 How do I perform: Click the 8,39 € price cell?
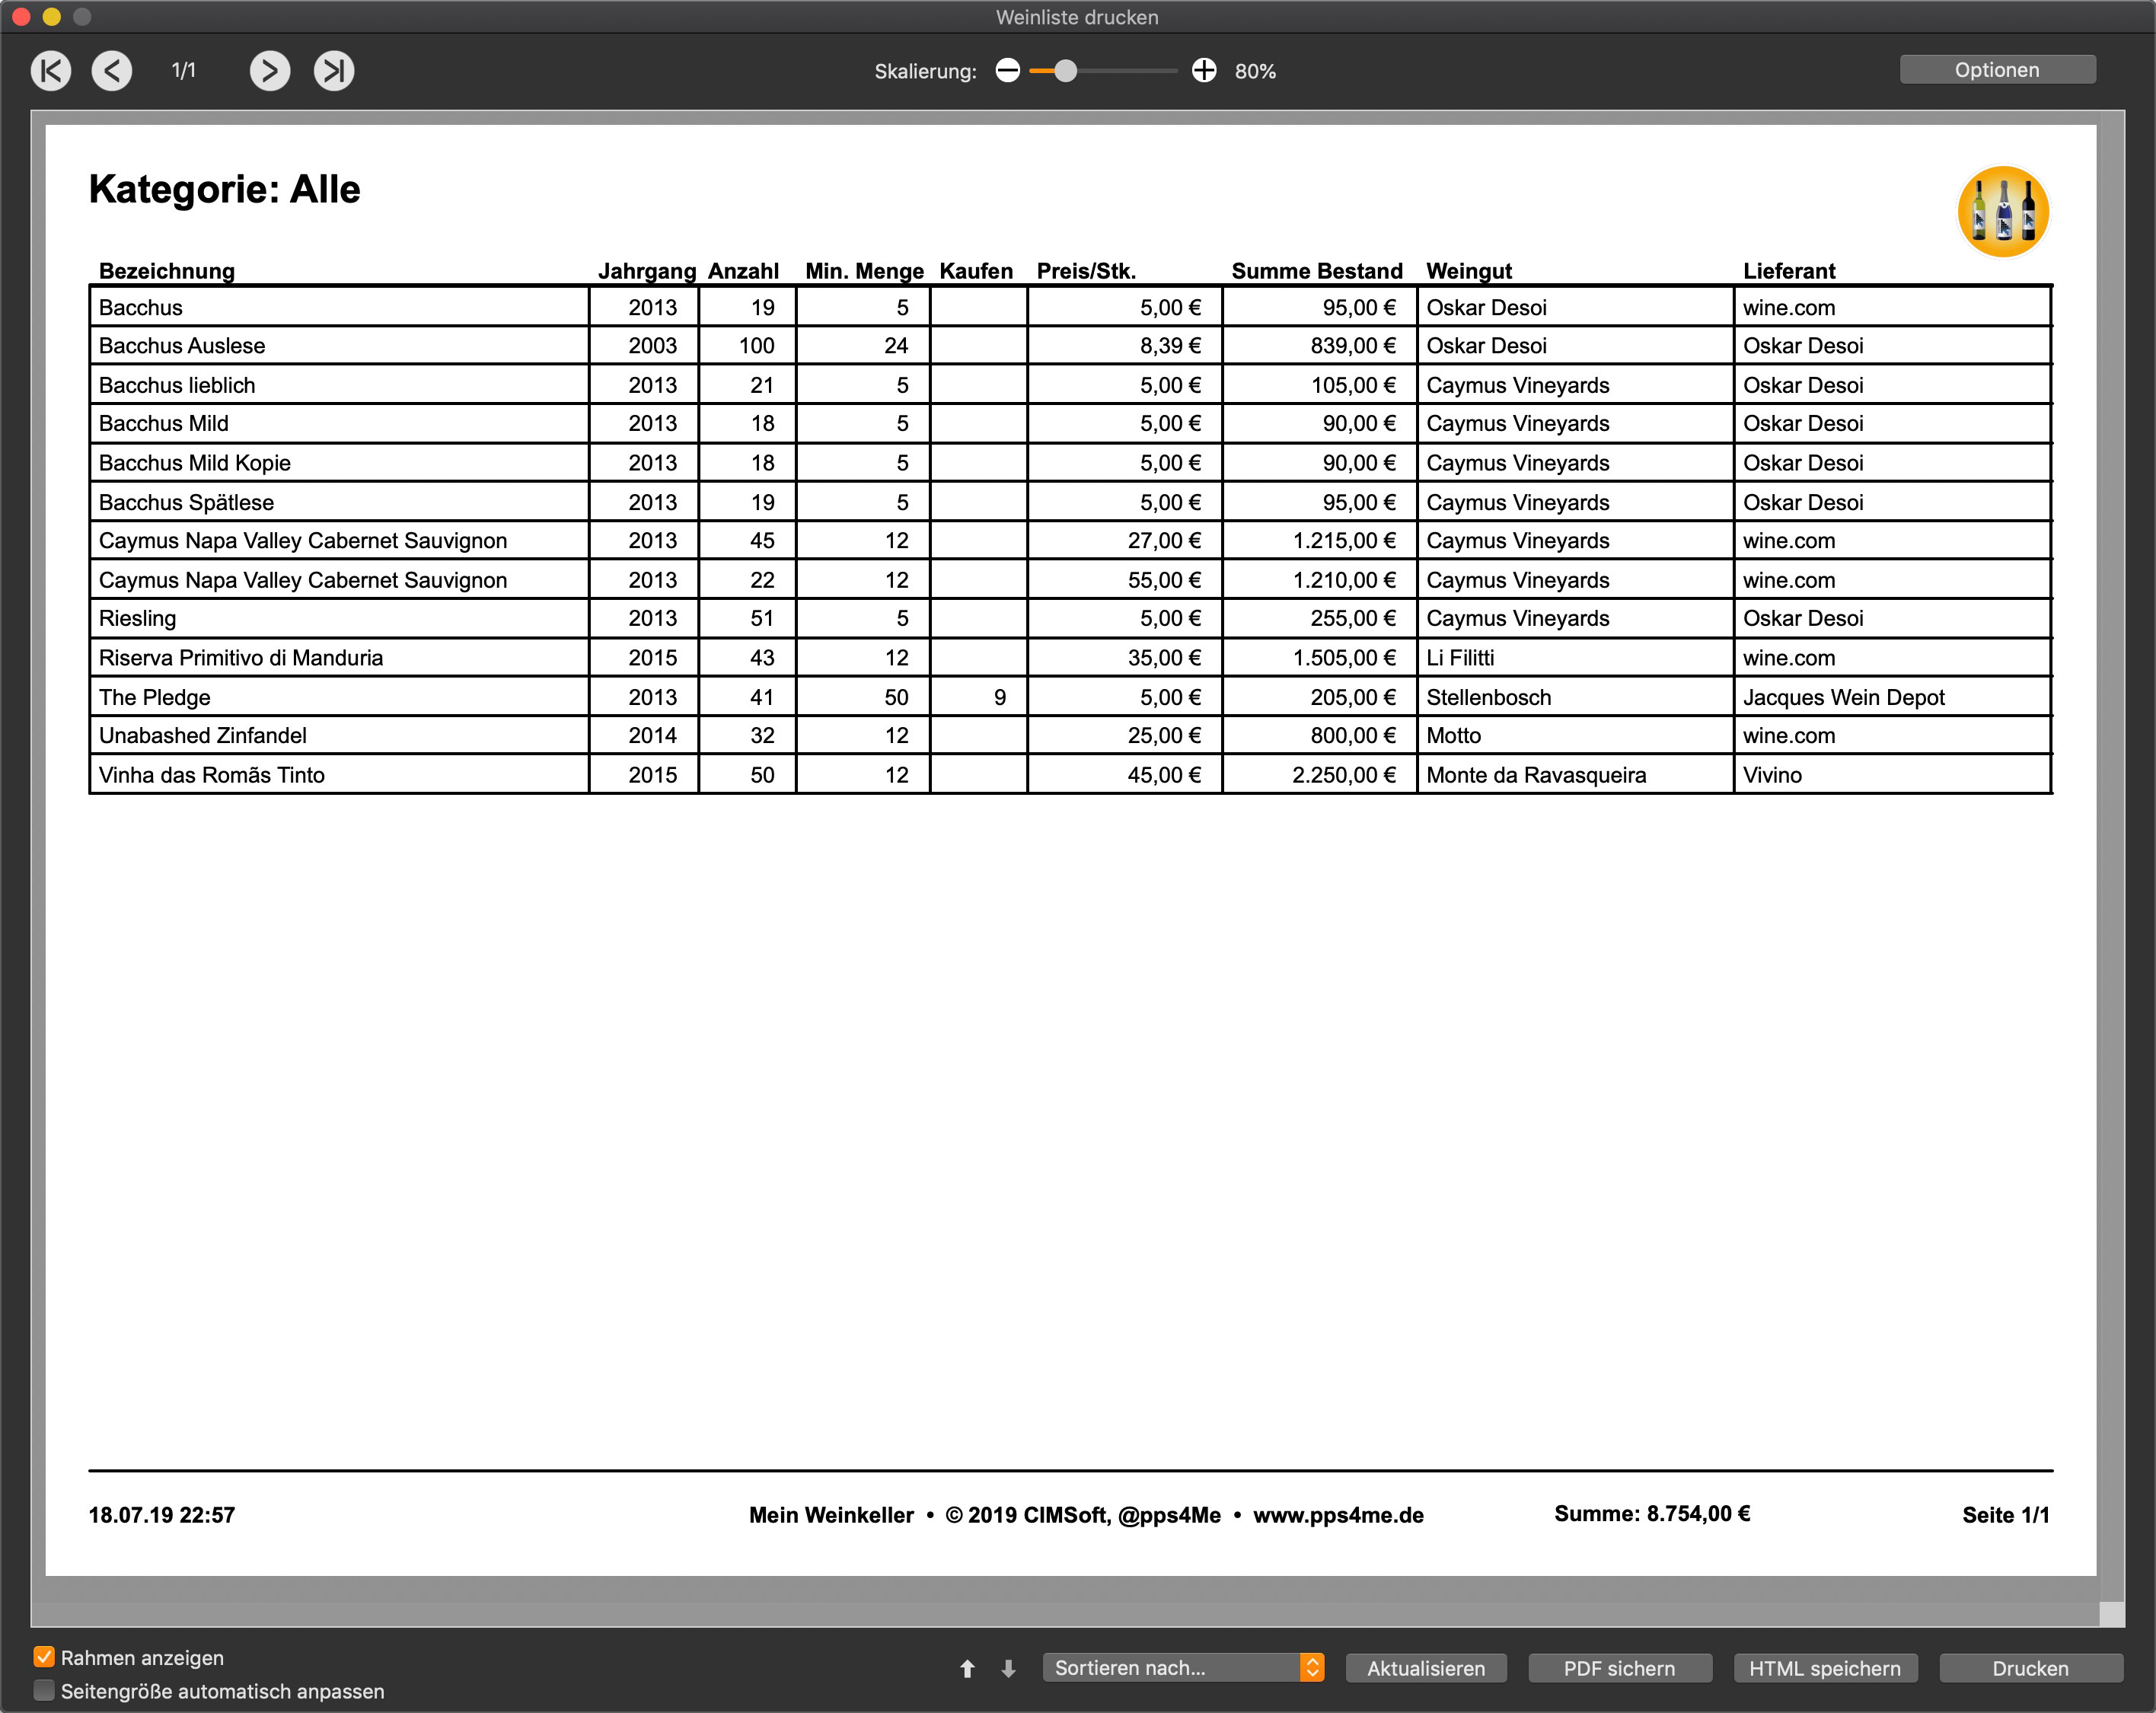(x=1170, y=346)
